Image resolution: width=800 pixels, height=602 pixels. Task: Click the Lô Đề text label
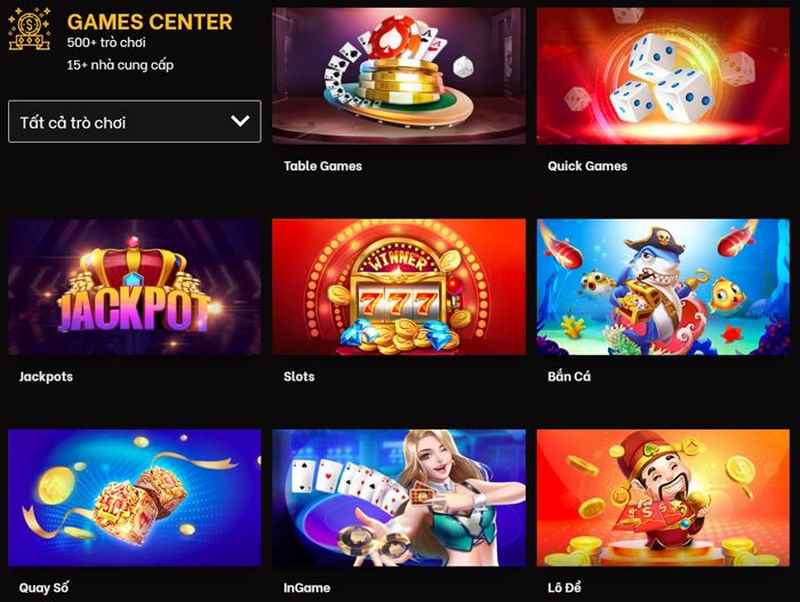pos(564,587)
